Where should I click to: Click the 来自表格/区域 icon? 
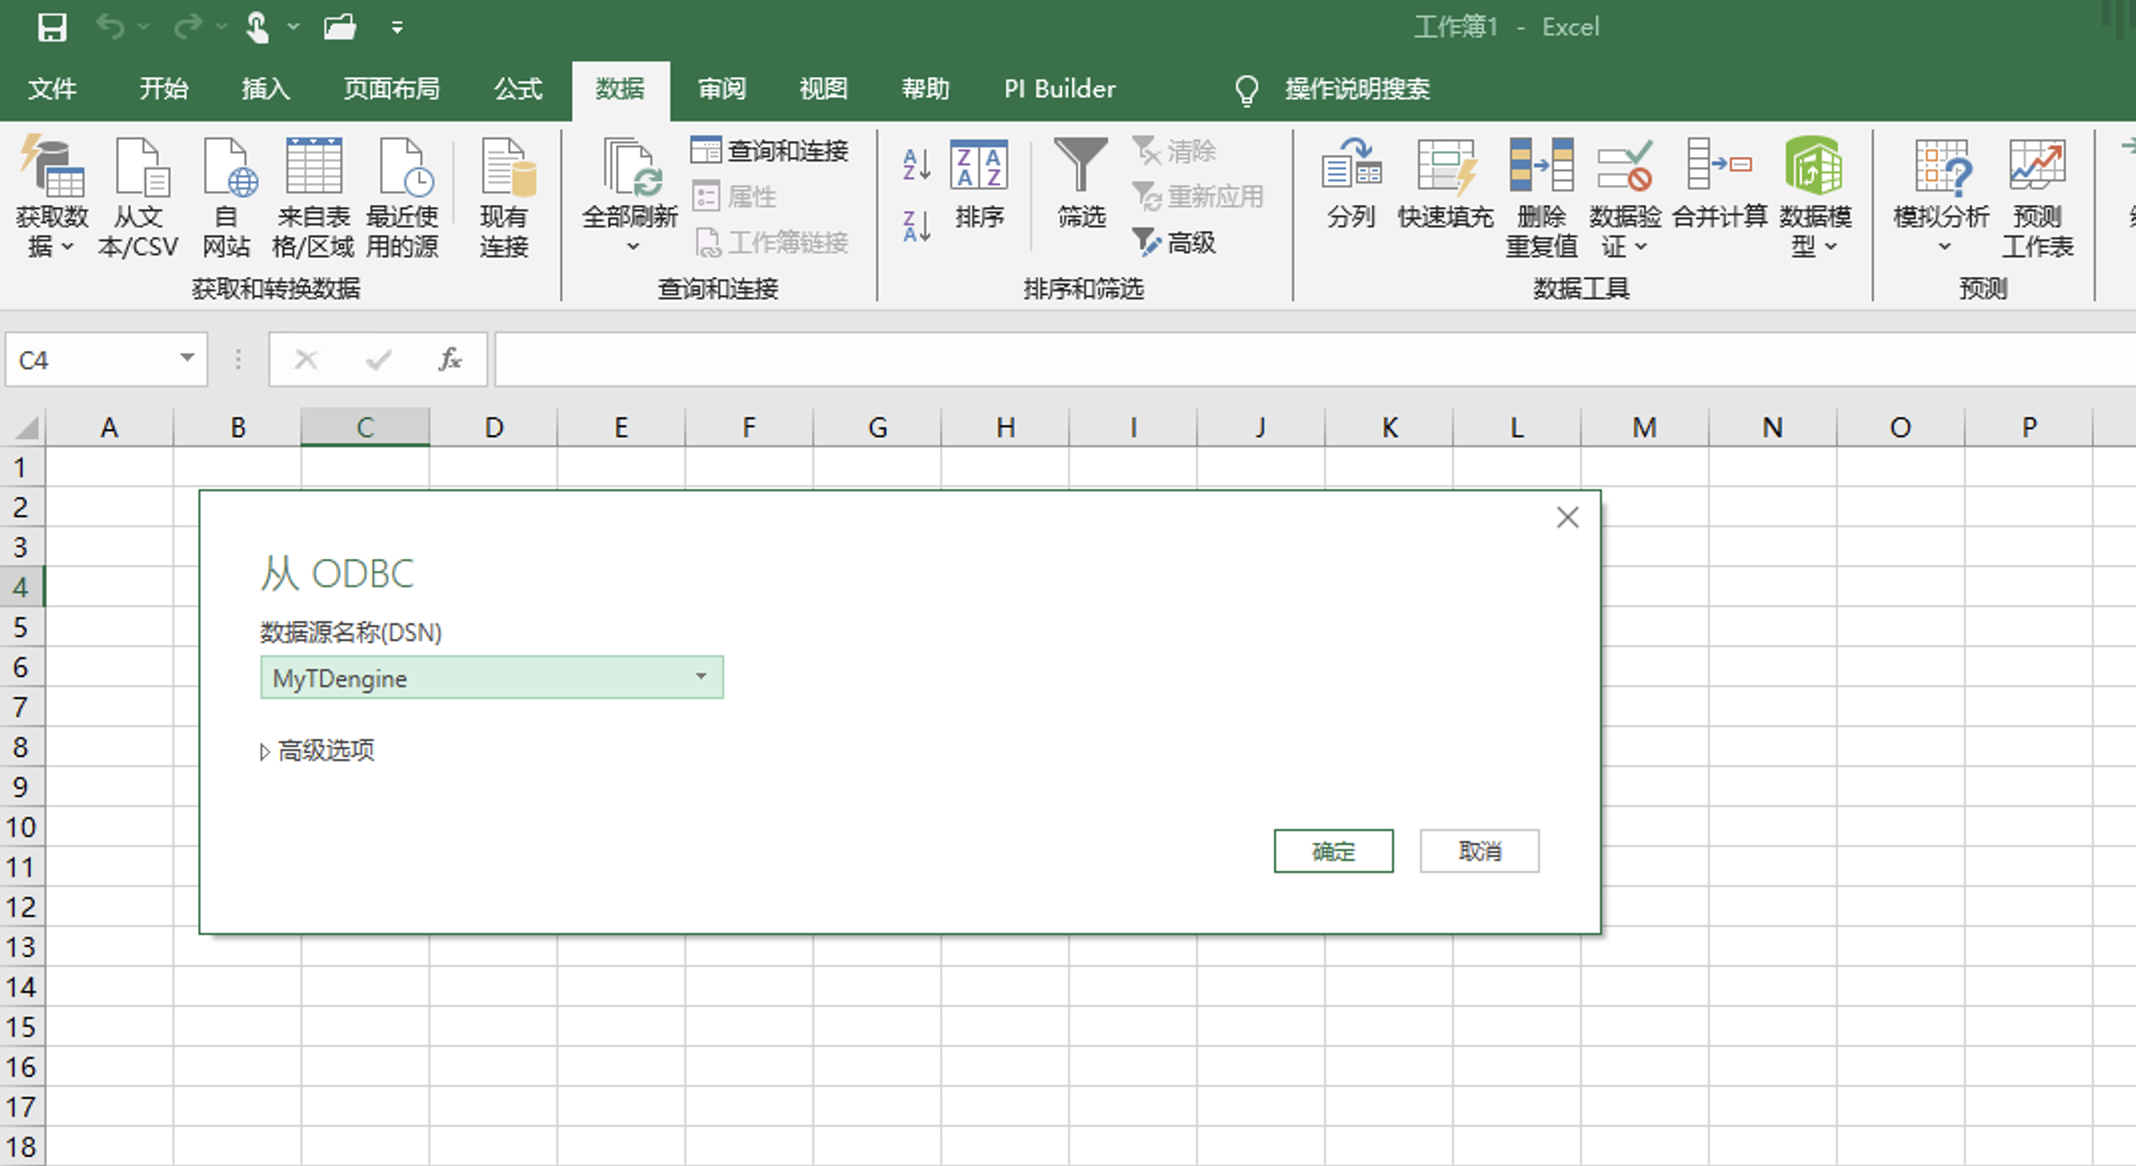(314, 195)
